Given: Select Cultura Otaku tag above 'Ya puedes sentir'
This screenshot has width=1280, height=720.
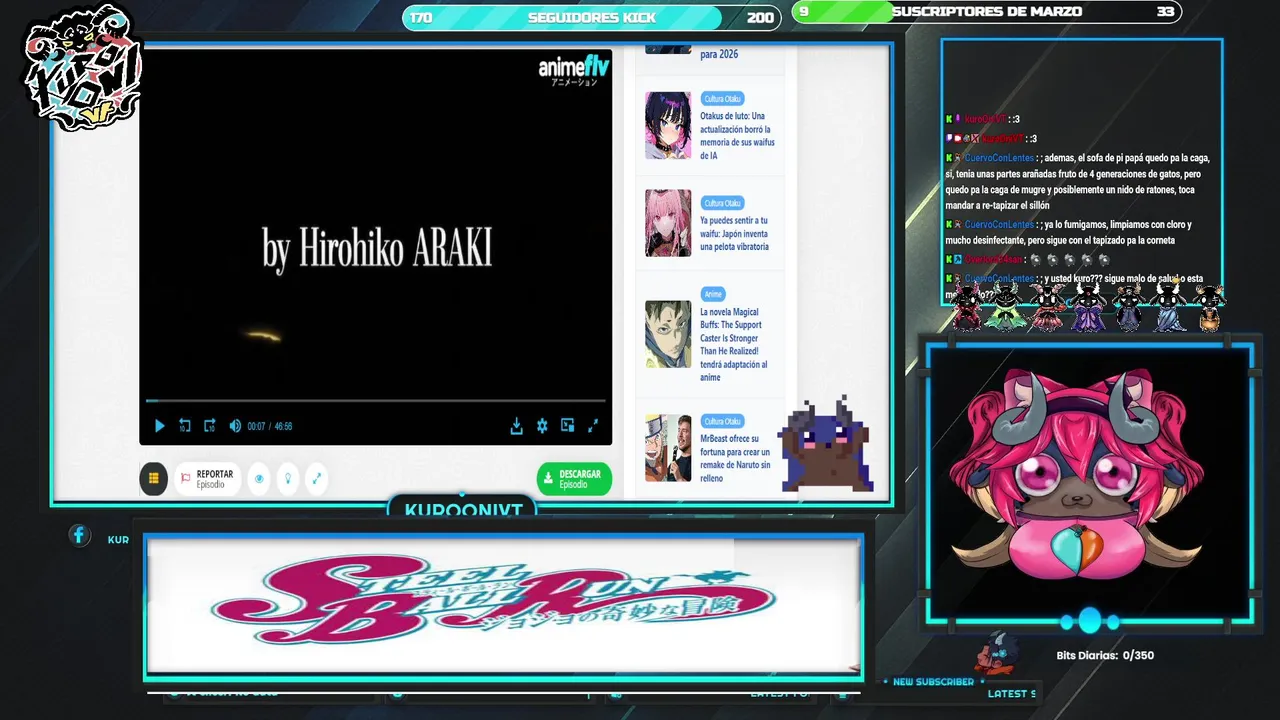Looking at the screenshot, I should 722,203.
